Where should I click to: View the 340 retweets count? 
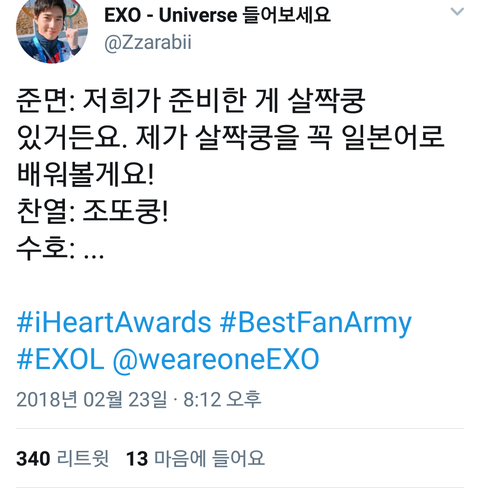(x=33, y=459)
